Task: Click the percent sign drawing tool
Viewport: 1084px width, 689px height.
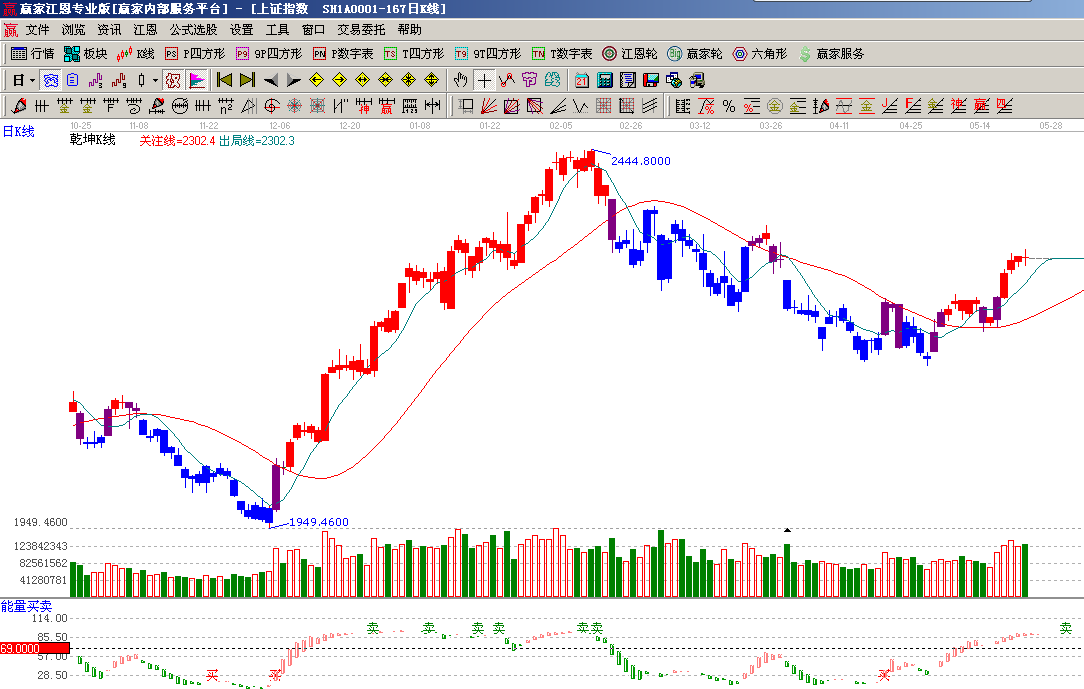Action: (728, 106)
